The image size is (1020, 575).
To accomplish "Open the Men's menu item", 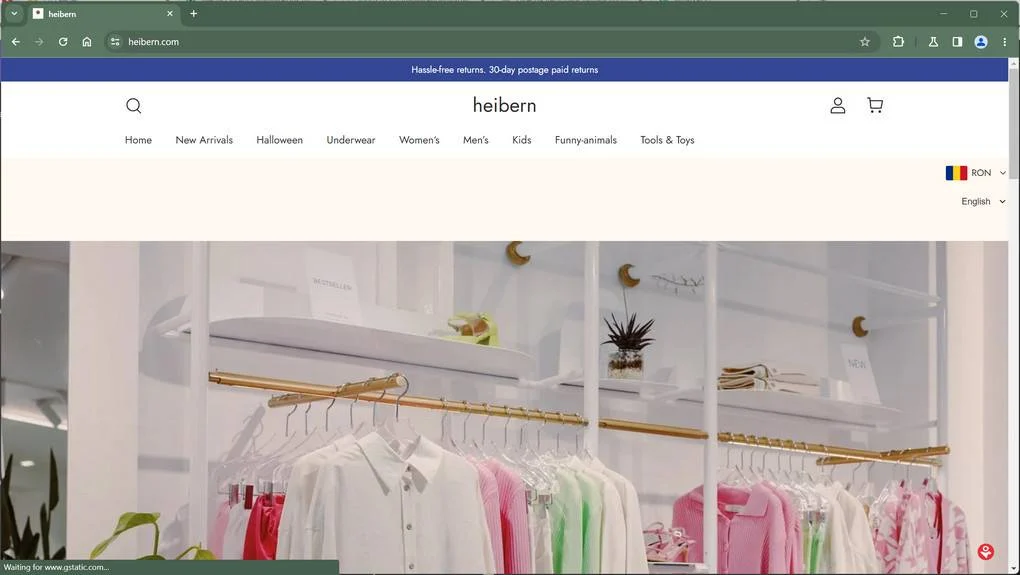I will (476, 140).
